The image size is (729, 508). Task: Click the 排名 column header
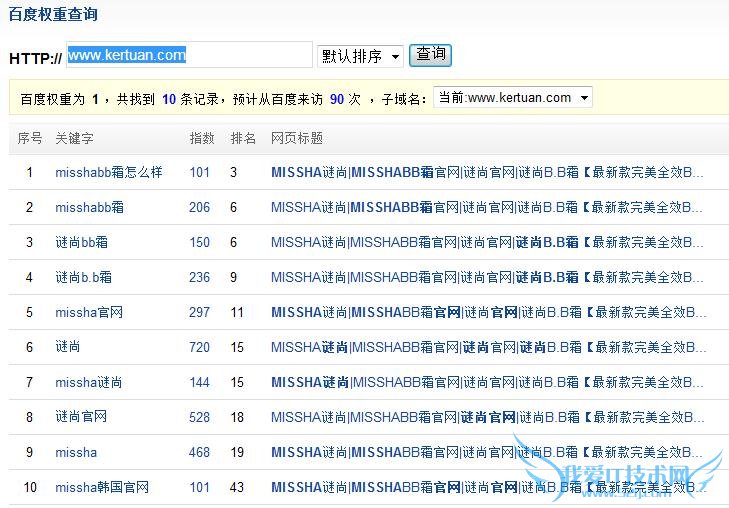243,138
